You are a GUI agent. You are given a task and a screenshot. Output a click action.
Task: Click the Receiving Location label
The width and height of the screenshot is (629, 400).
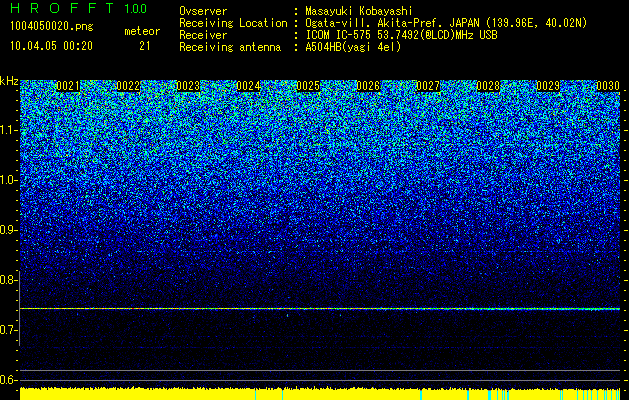[233, 23]
